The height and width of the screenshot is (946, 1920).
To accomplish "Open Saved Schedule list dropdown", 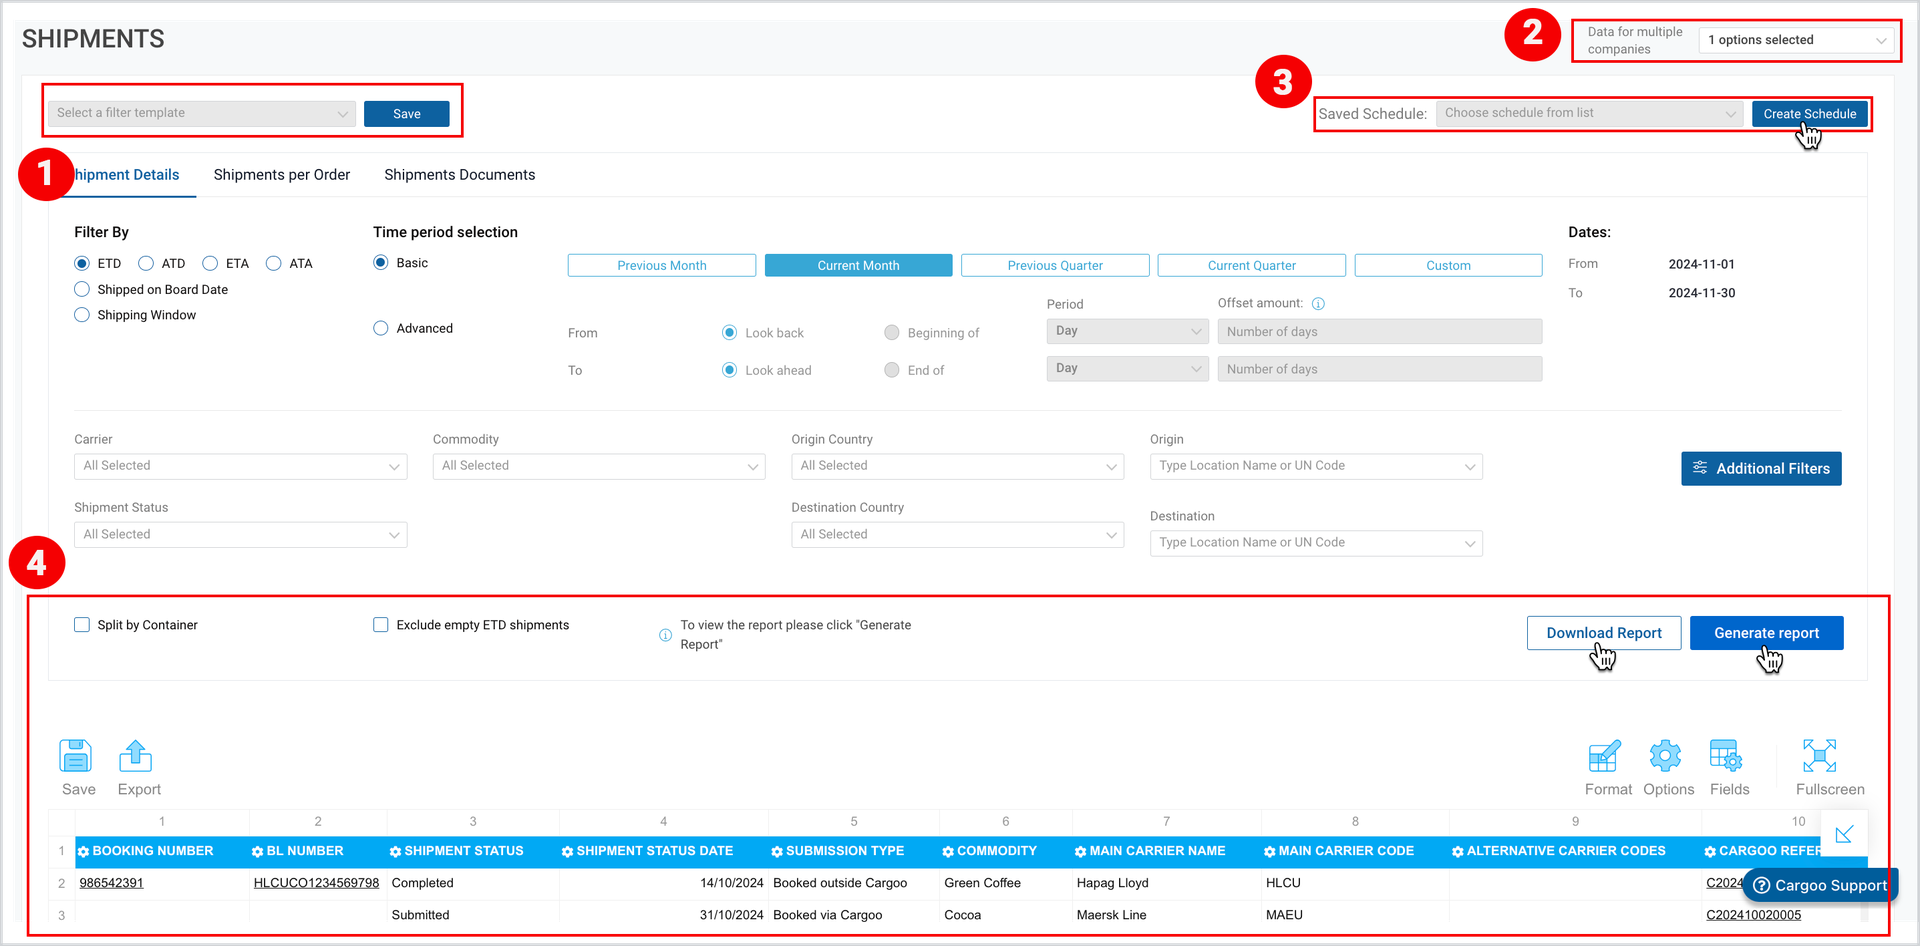I will coord(1589,113).
